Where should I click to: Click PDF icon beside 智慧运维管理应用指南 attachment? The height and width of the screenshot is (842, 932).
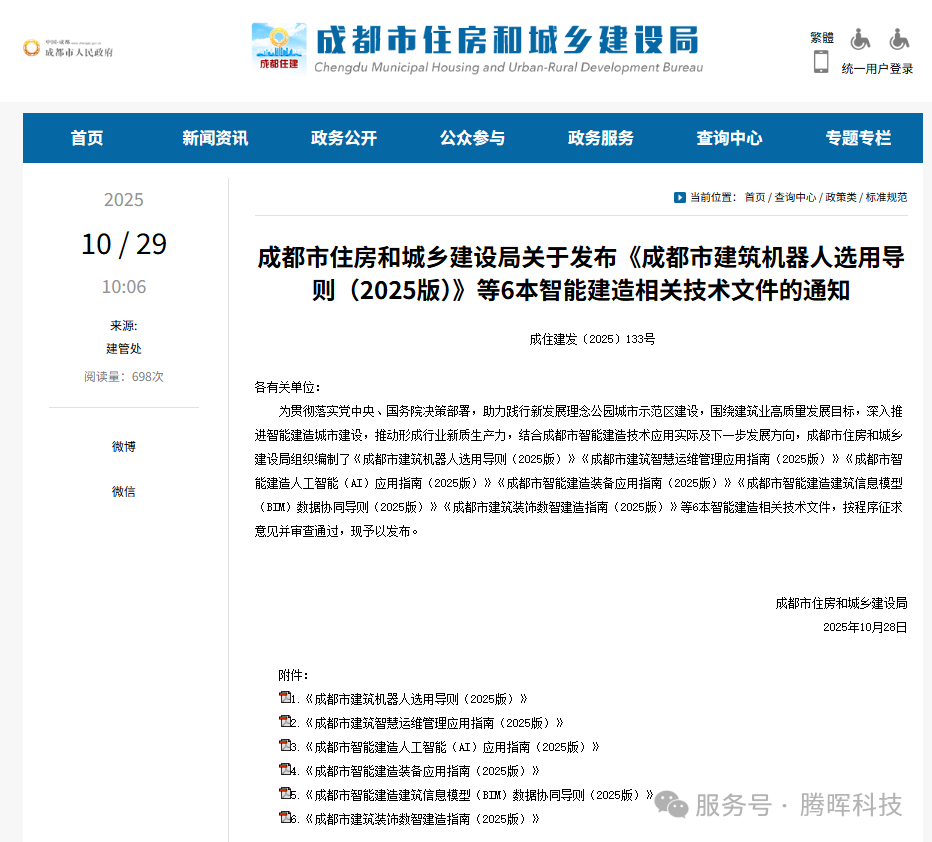284,722
